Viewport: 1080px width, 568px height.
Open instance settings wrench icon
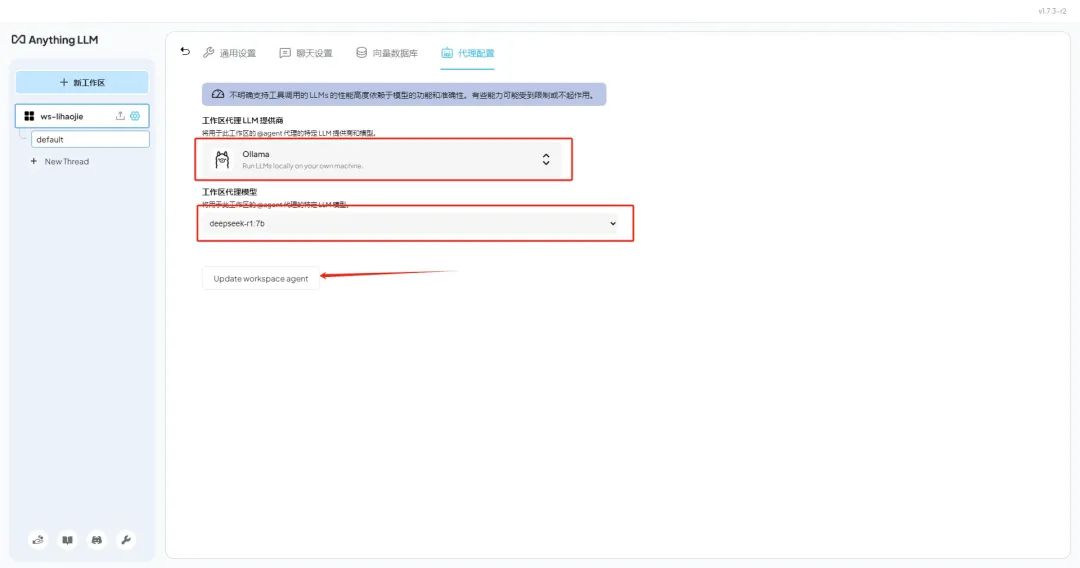[x=126, y=540]
